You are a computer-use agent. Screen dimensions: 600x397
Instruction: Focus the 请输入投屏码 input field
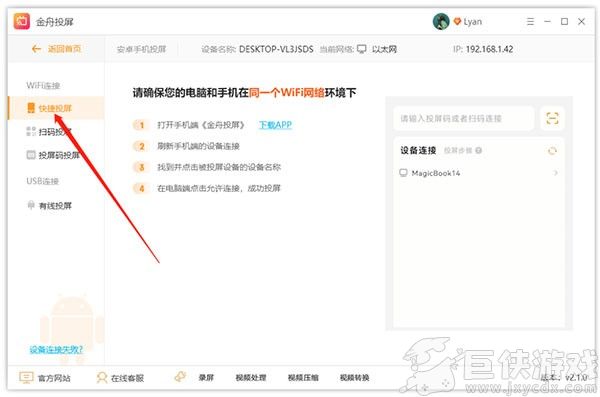point(463,118)
